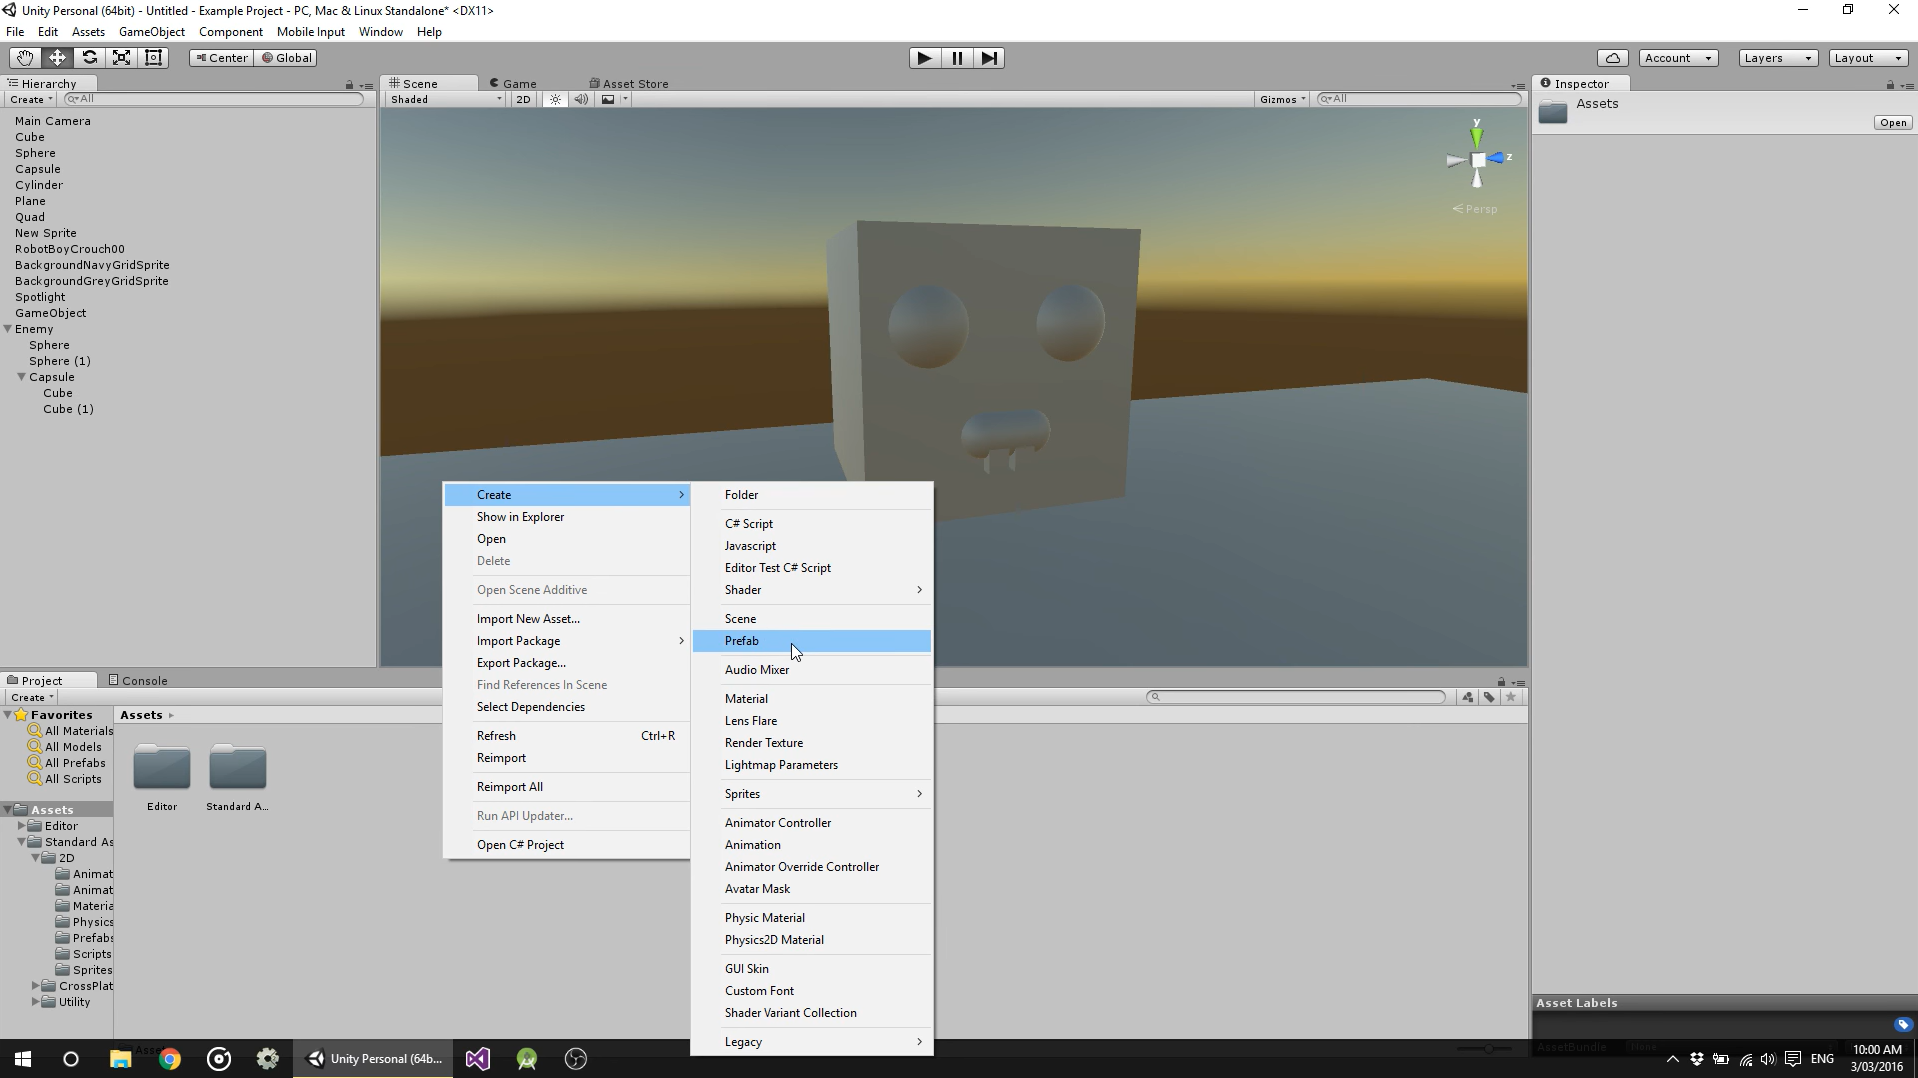This screenshot has height=1078, width=1918.
Task: Search by Label icon in Project
Action: click(x=1489, y=697)
